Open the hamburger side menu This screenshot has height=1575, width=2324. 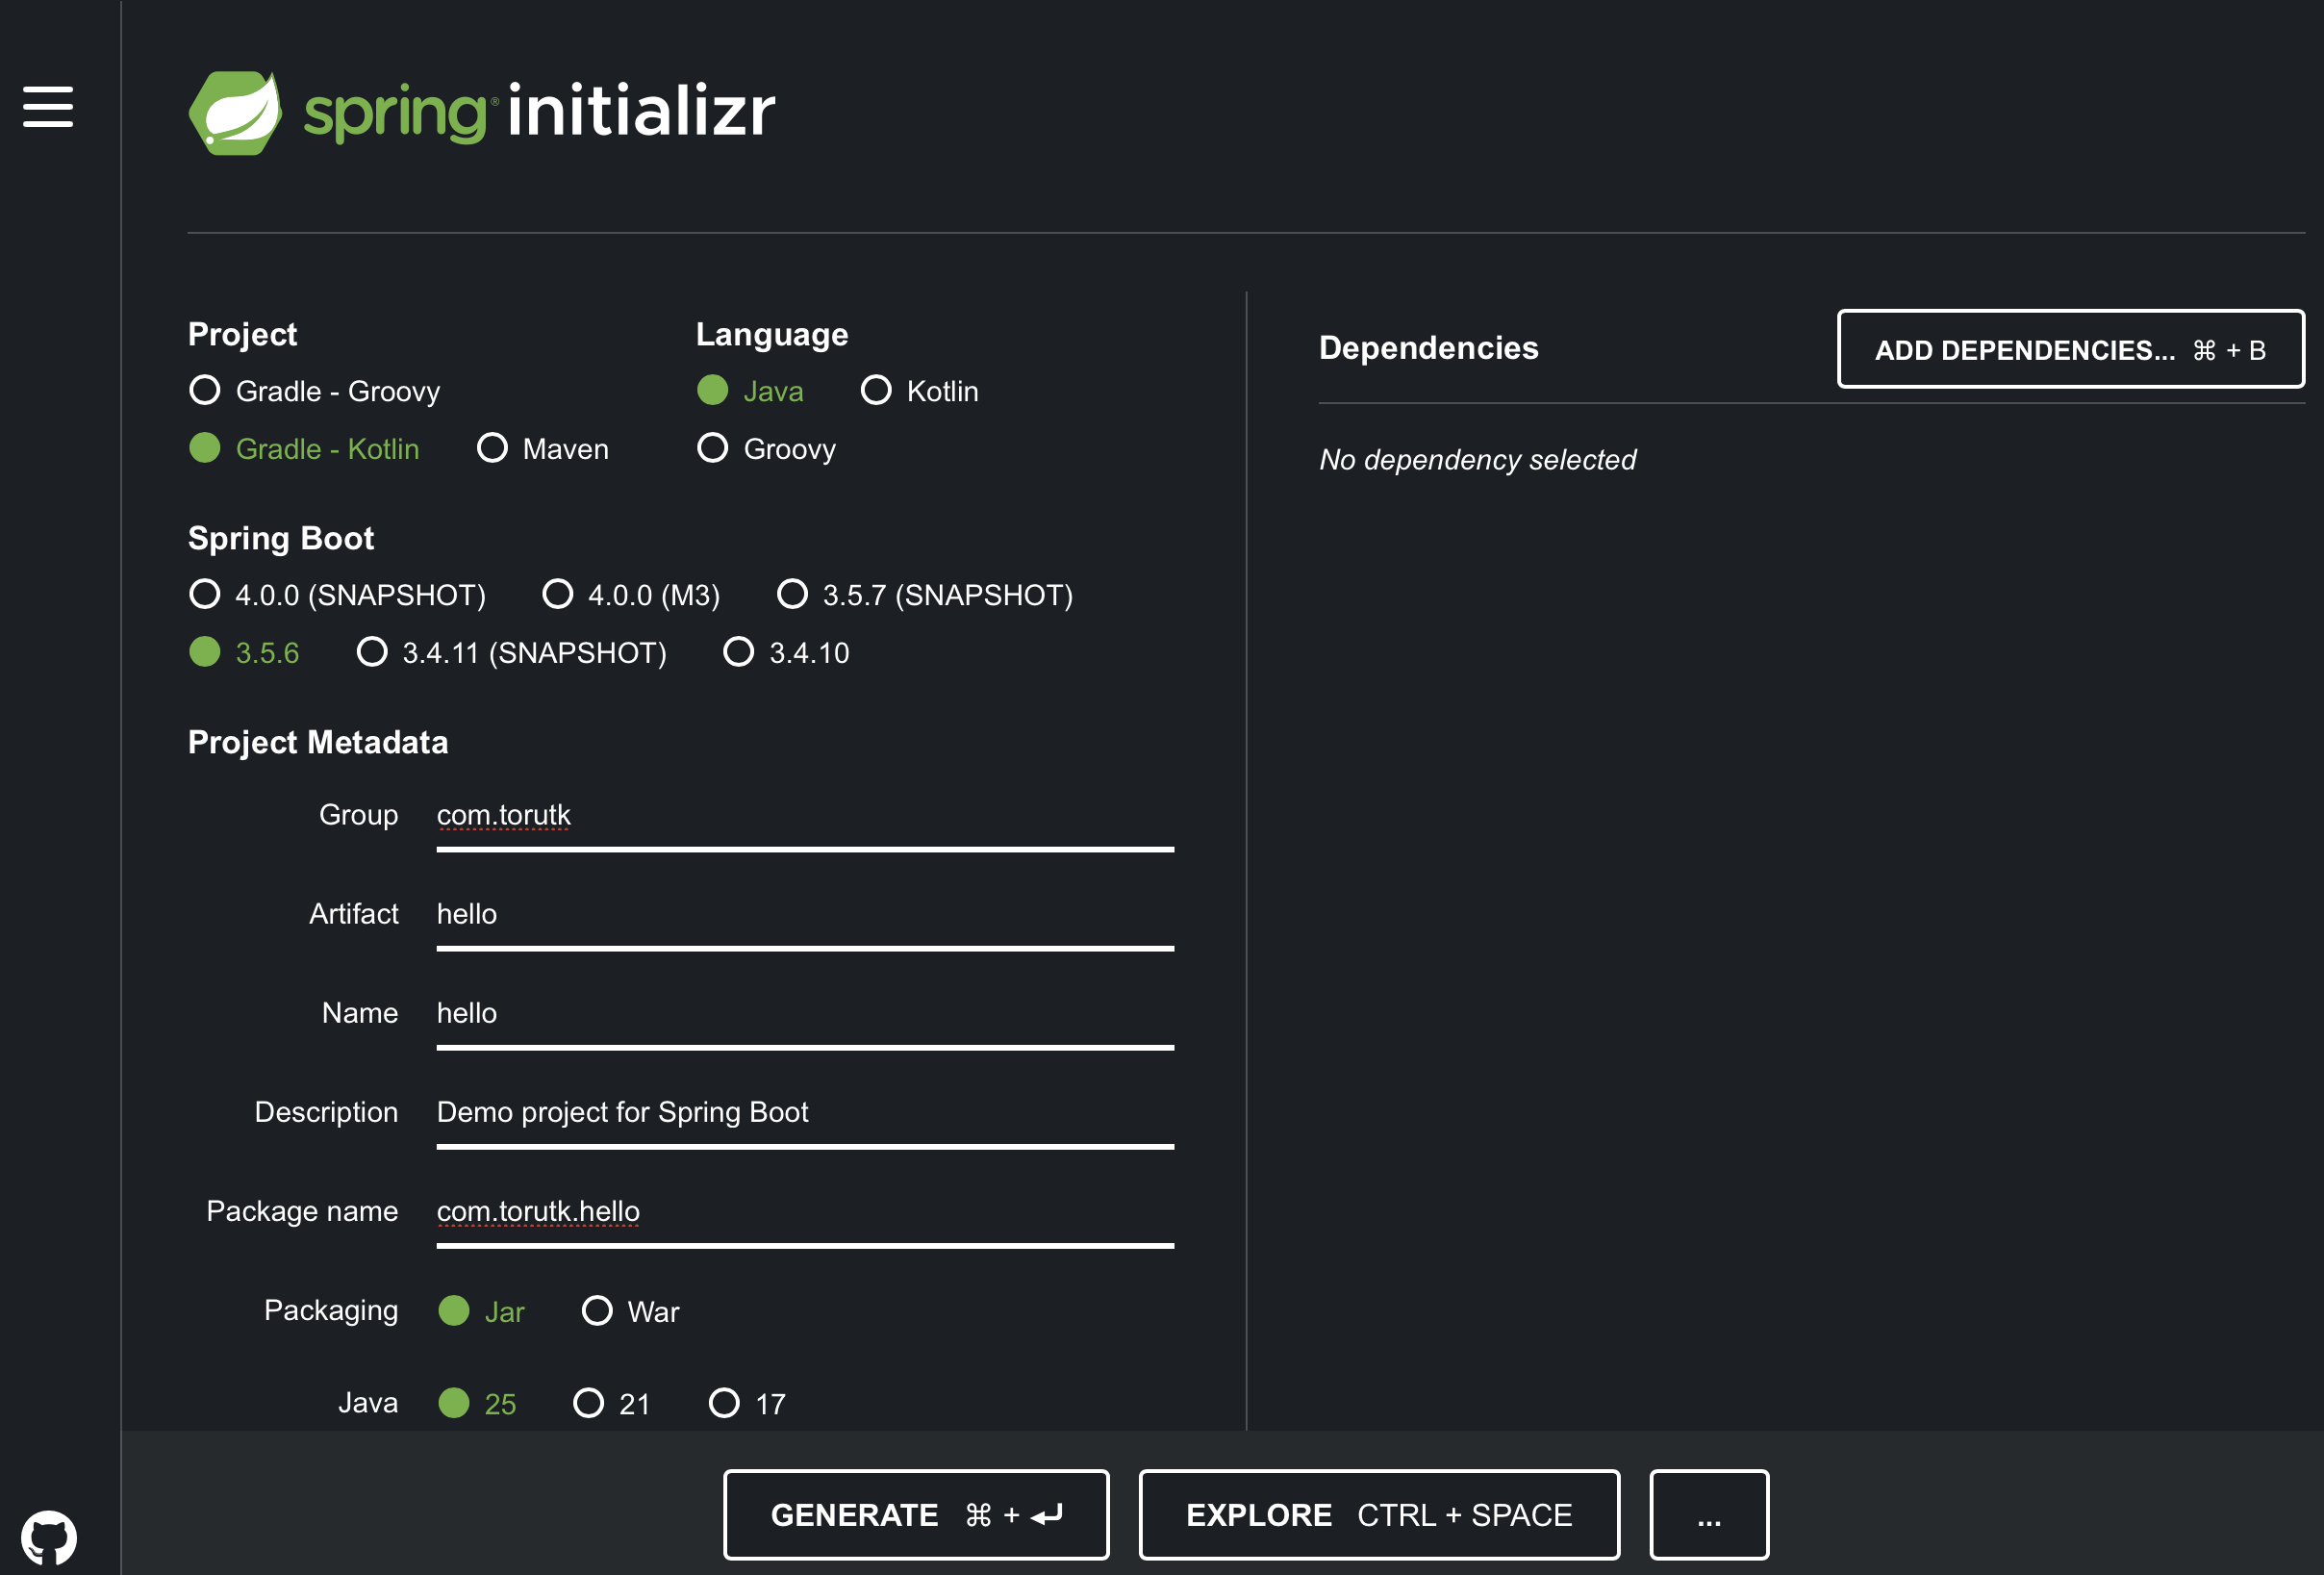48,107
